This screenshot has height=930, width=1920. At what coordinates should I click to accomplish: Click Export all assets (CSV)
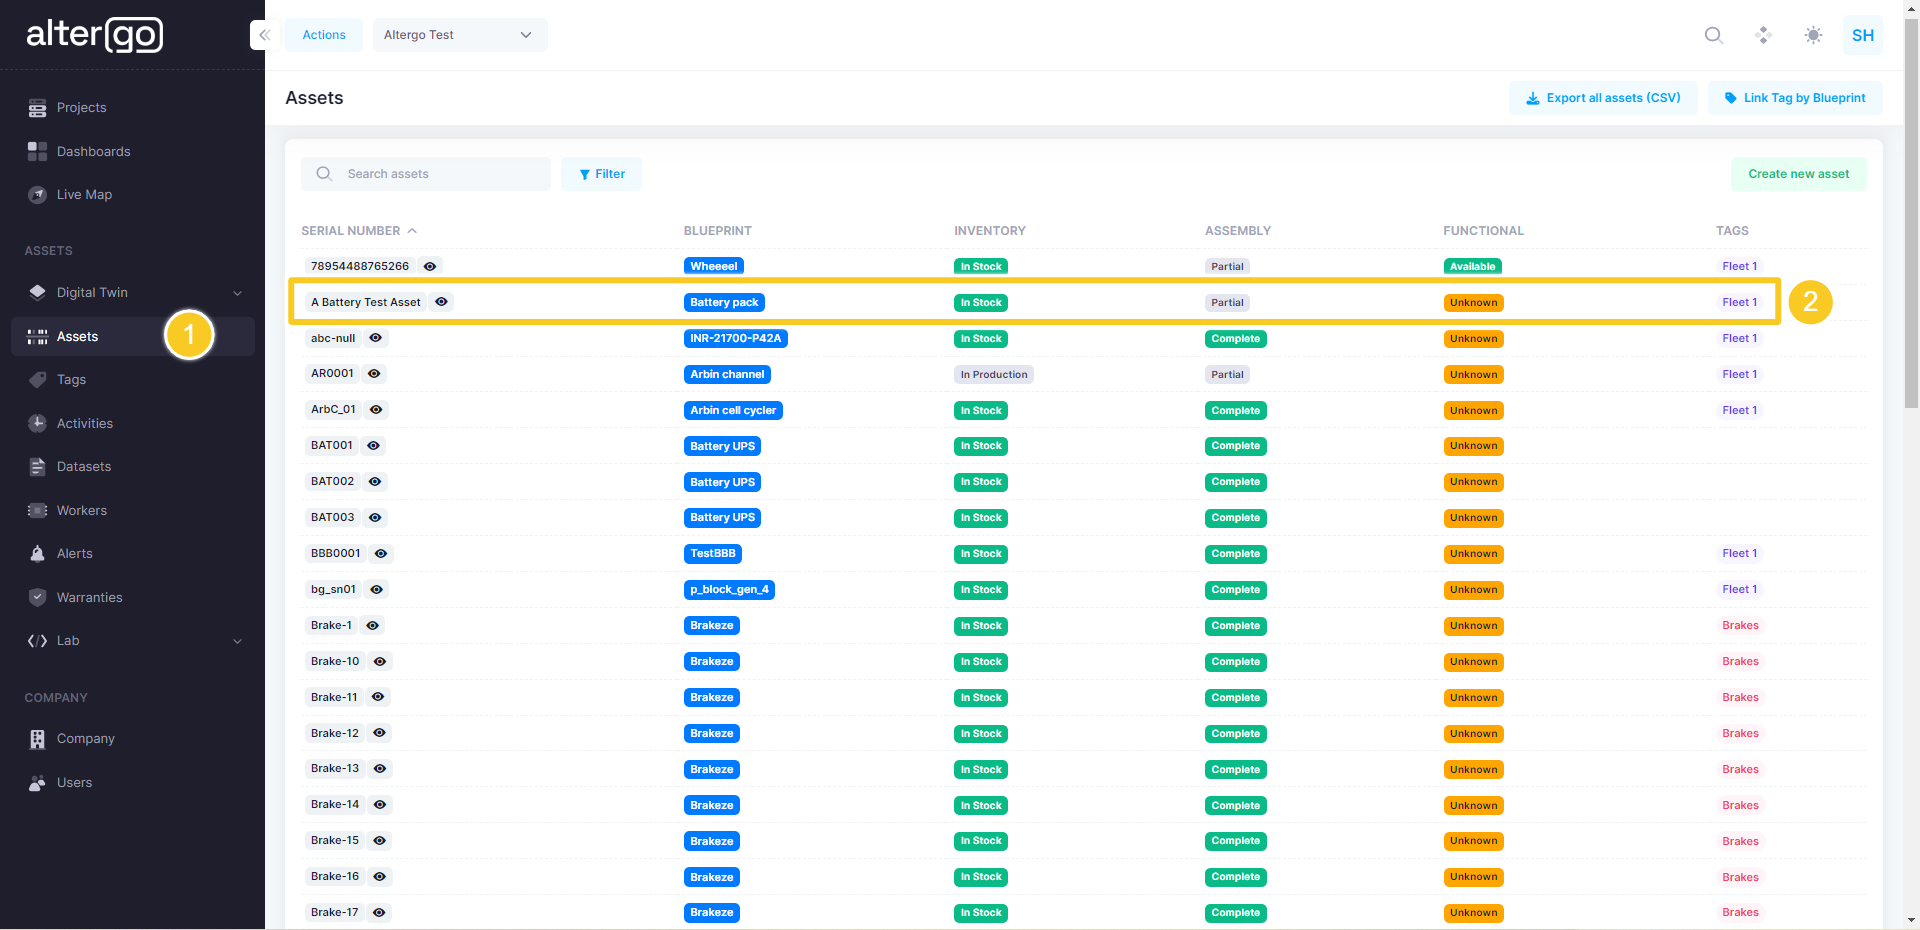click(x=1602, y=98)
